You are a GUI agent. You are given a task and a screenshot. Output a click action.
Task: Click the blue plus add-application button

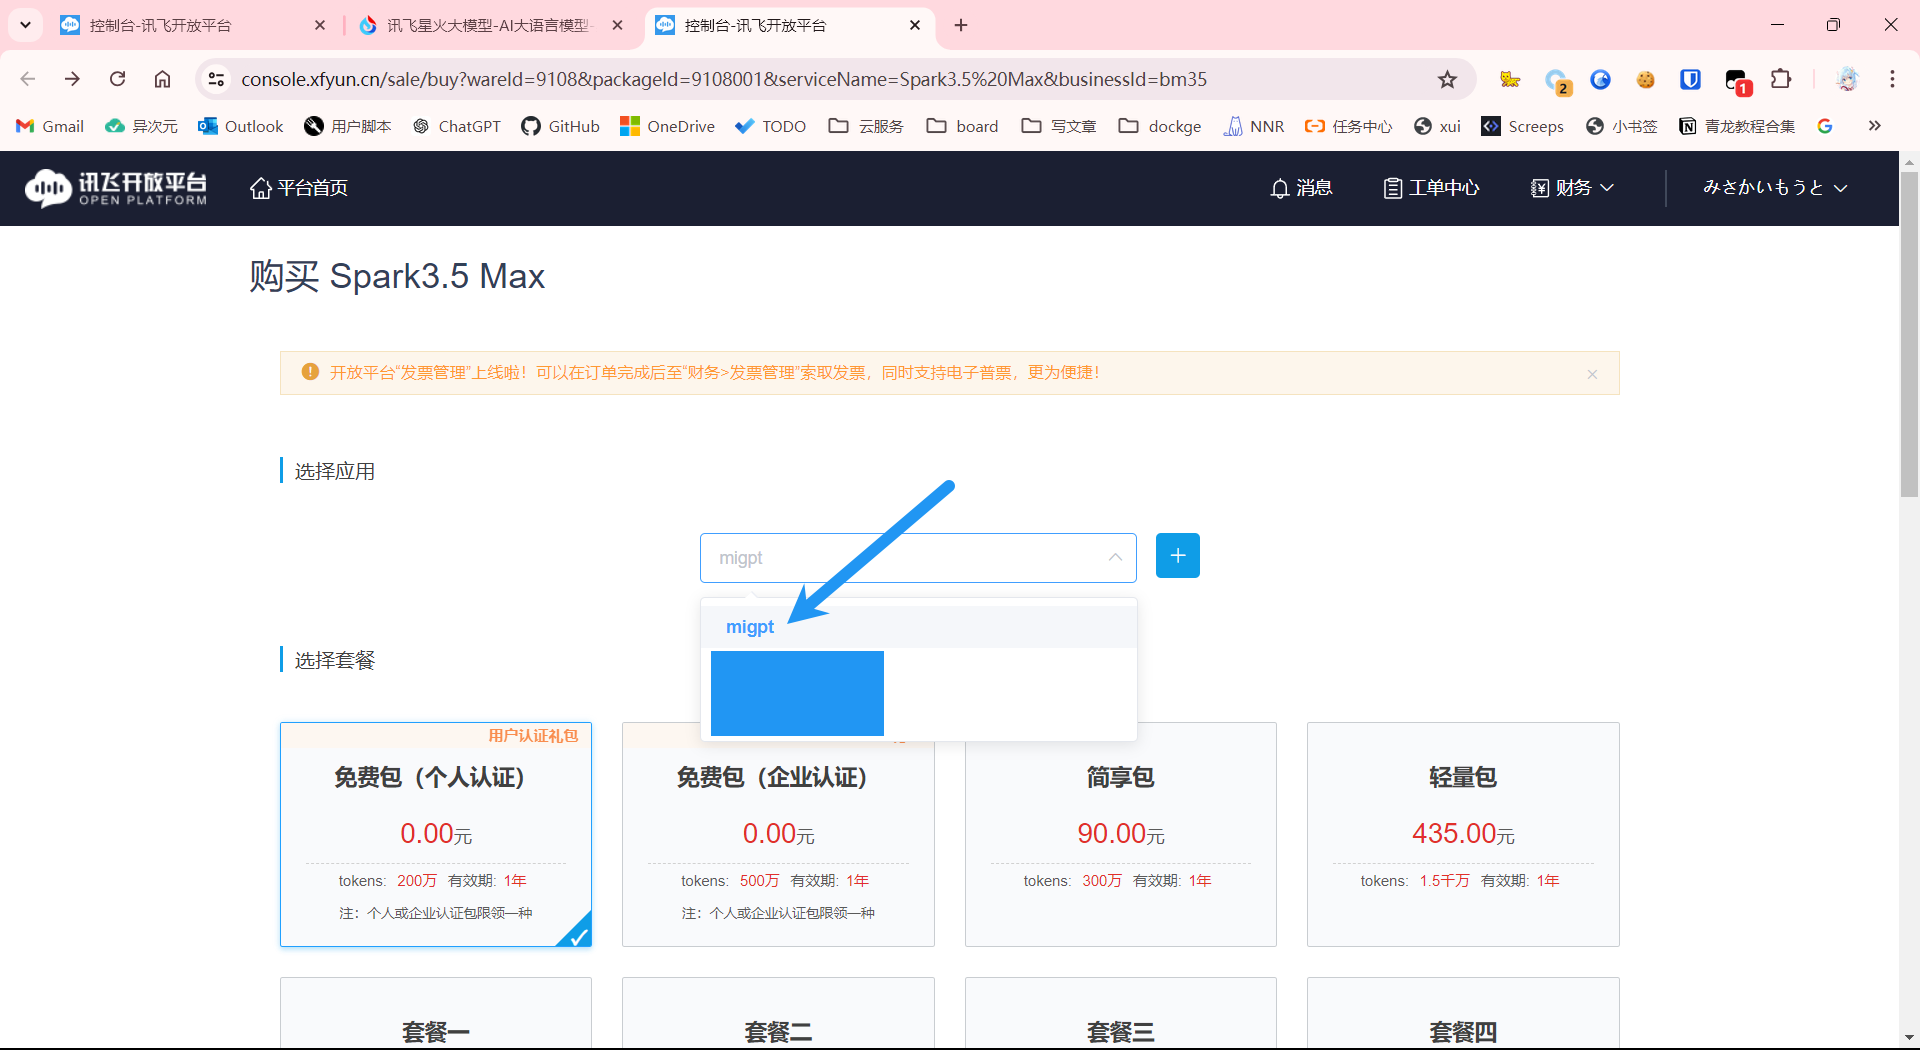pyautogui.click(x=1177, y=556)
